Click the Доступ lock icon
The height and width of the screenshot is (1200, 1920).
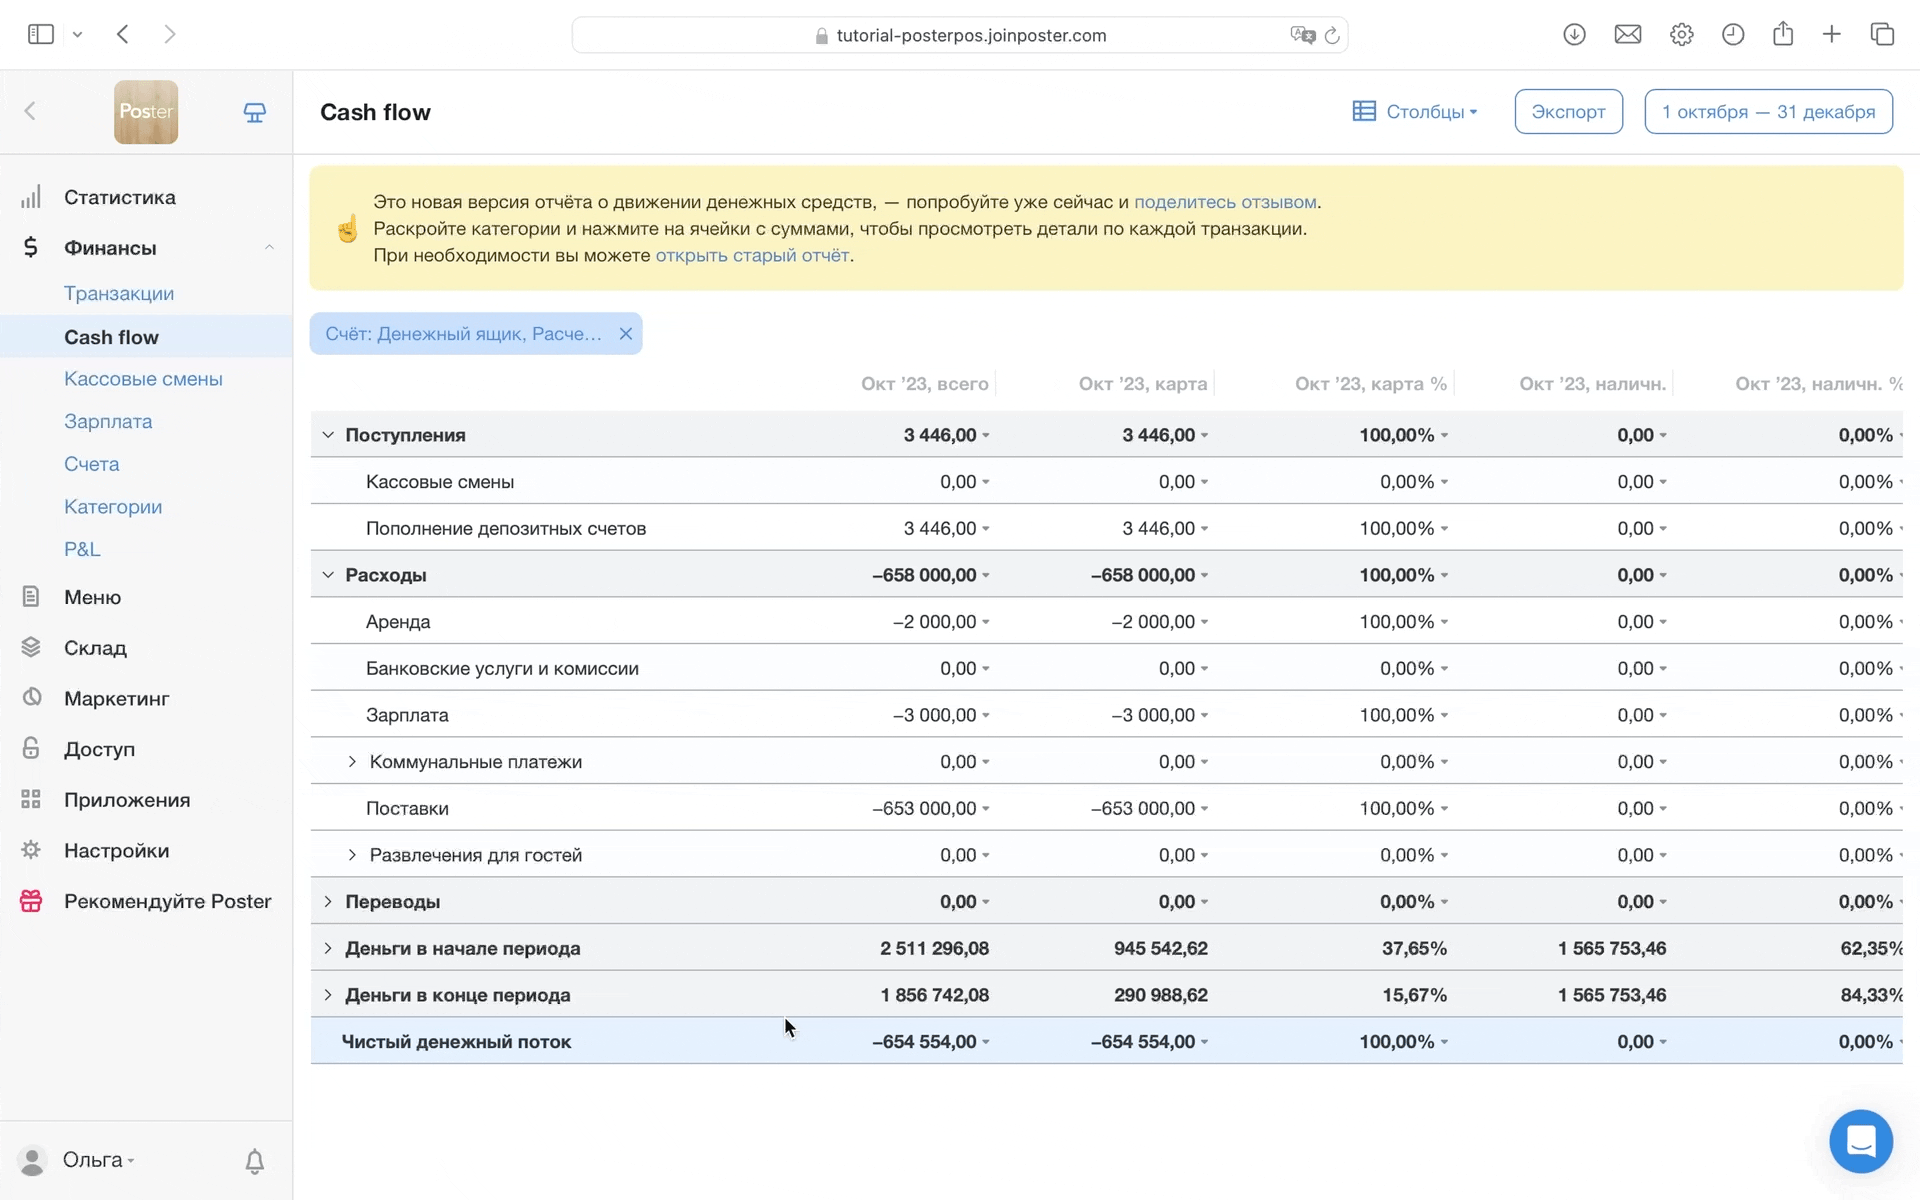tap(31, 749)
